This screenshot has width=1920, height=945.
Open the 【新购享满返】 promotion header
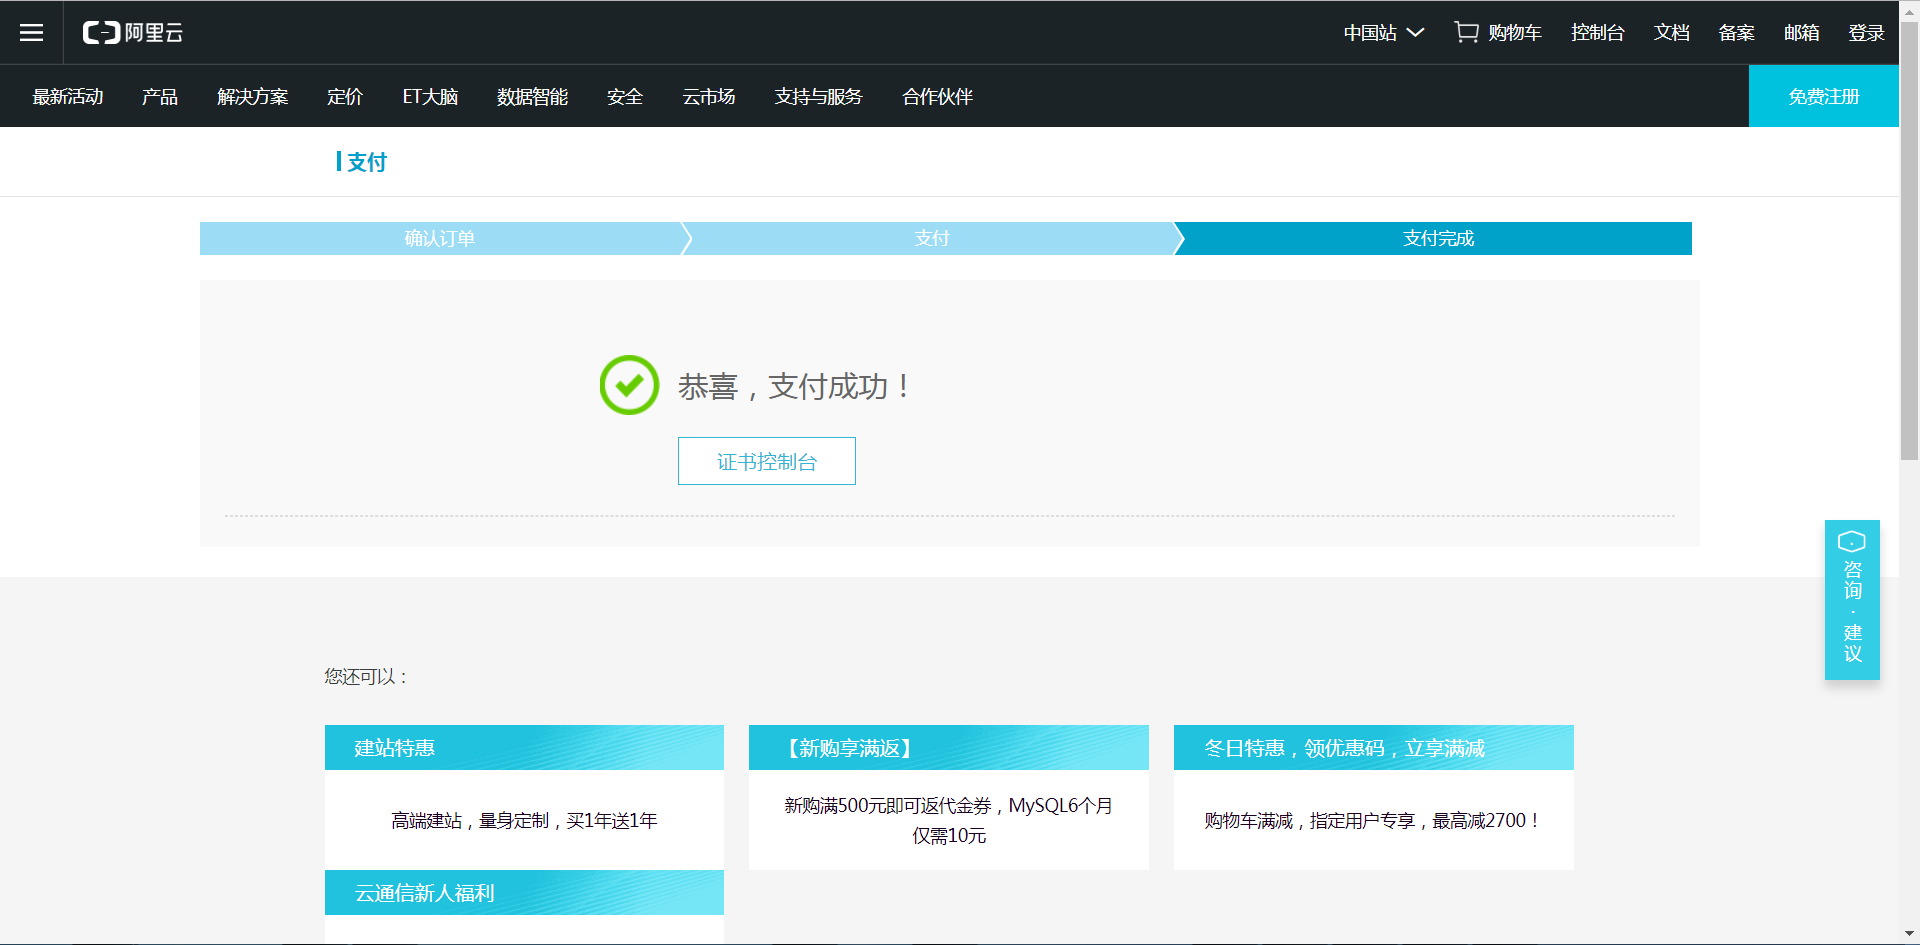click(x=949, y=748)
